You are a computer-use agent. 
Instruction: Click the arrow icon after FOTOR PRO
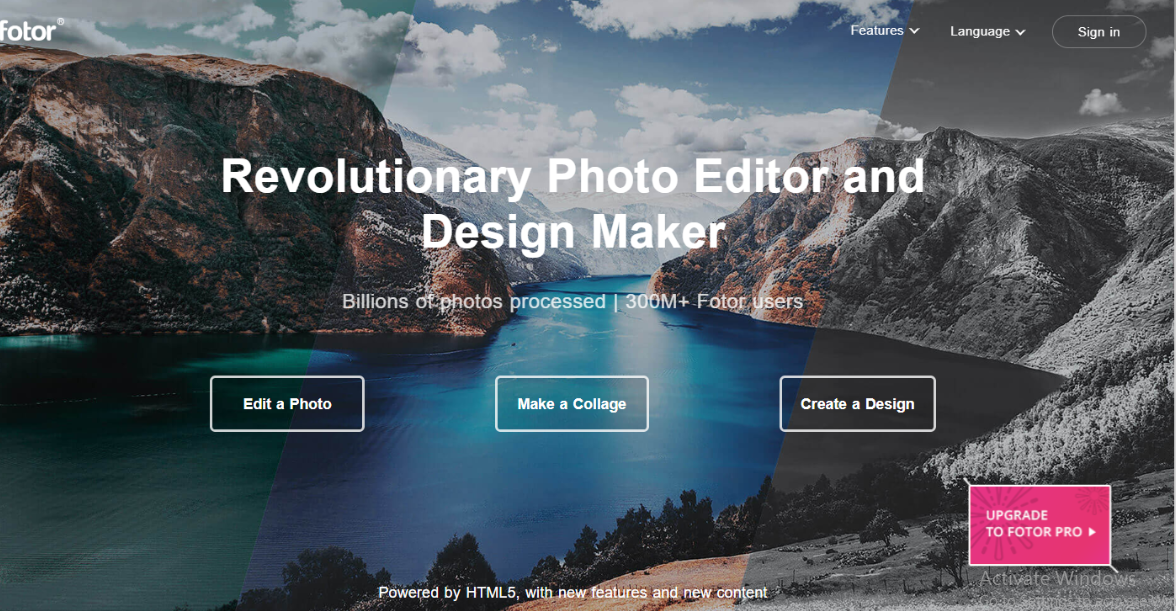[1092, 532]
